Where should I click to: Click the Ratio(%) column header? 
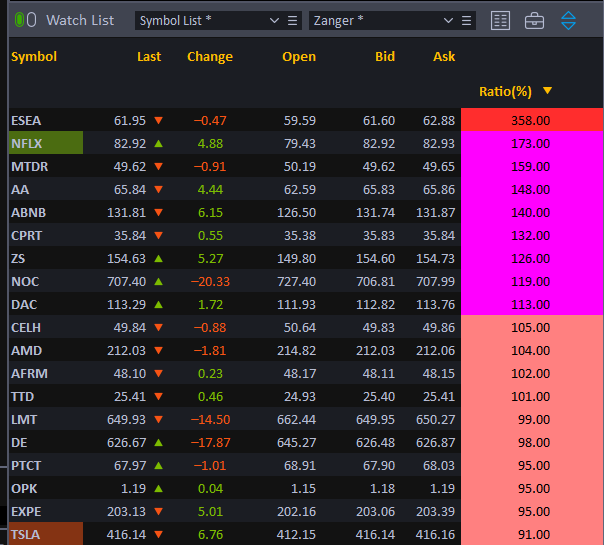(x=505, y=91)
